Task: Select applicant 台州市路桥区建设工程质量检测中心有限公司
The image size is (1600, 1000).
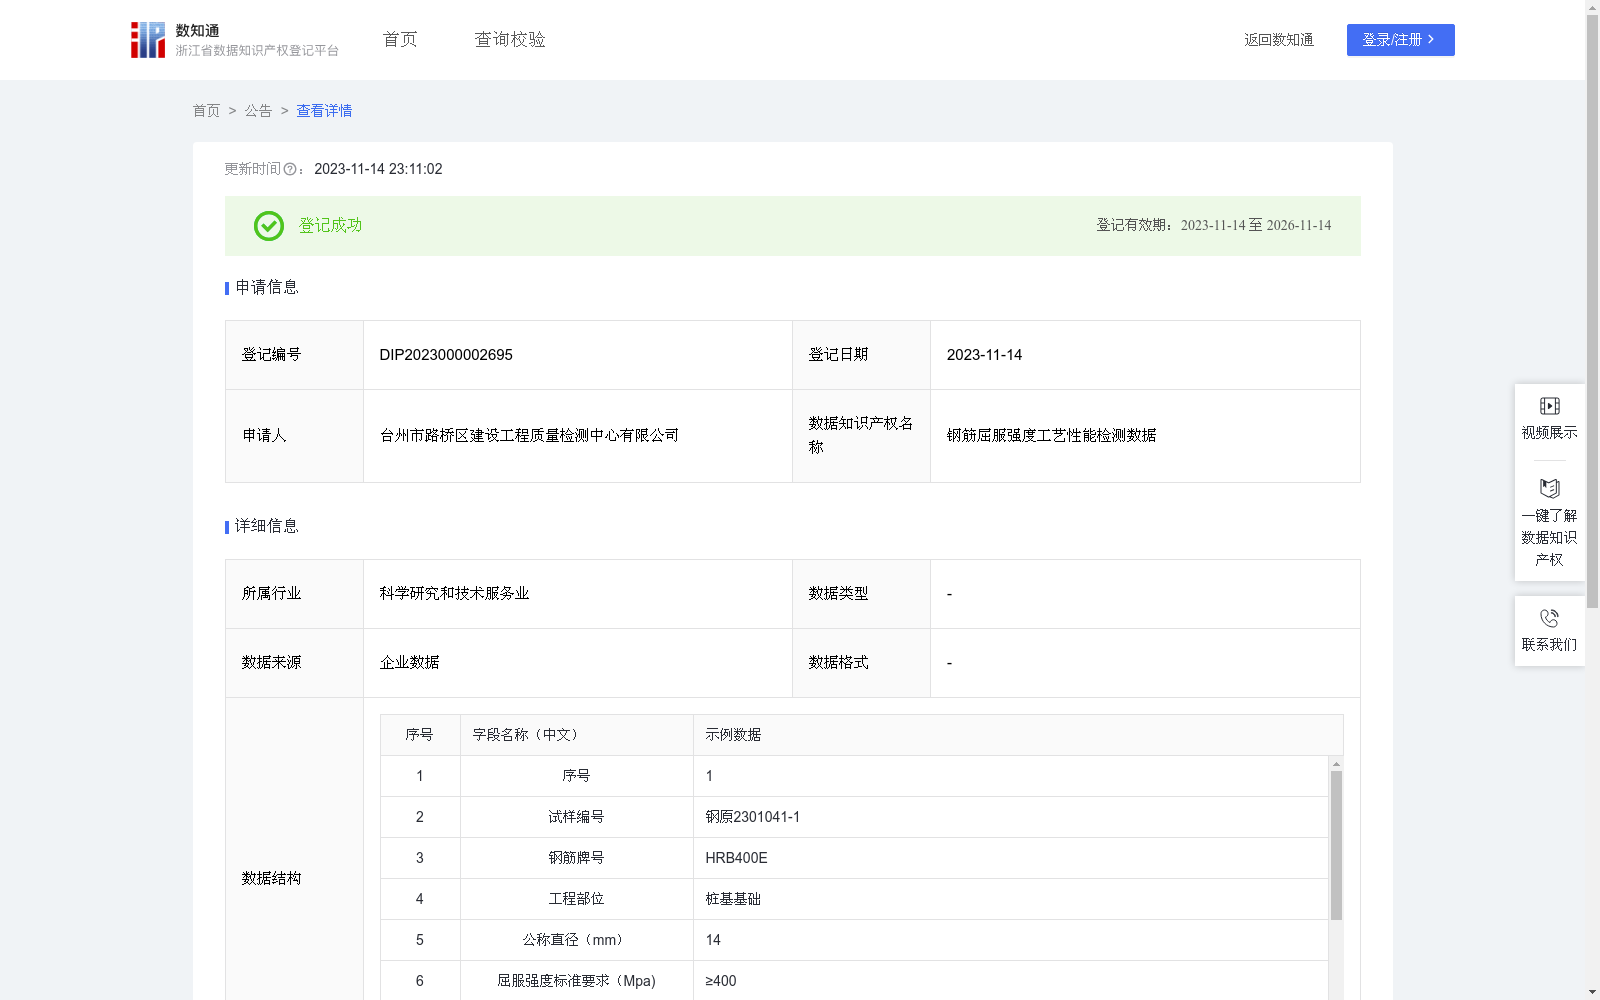Action: coord(529,435)
